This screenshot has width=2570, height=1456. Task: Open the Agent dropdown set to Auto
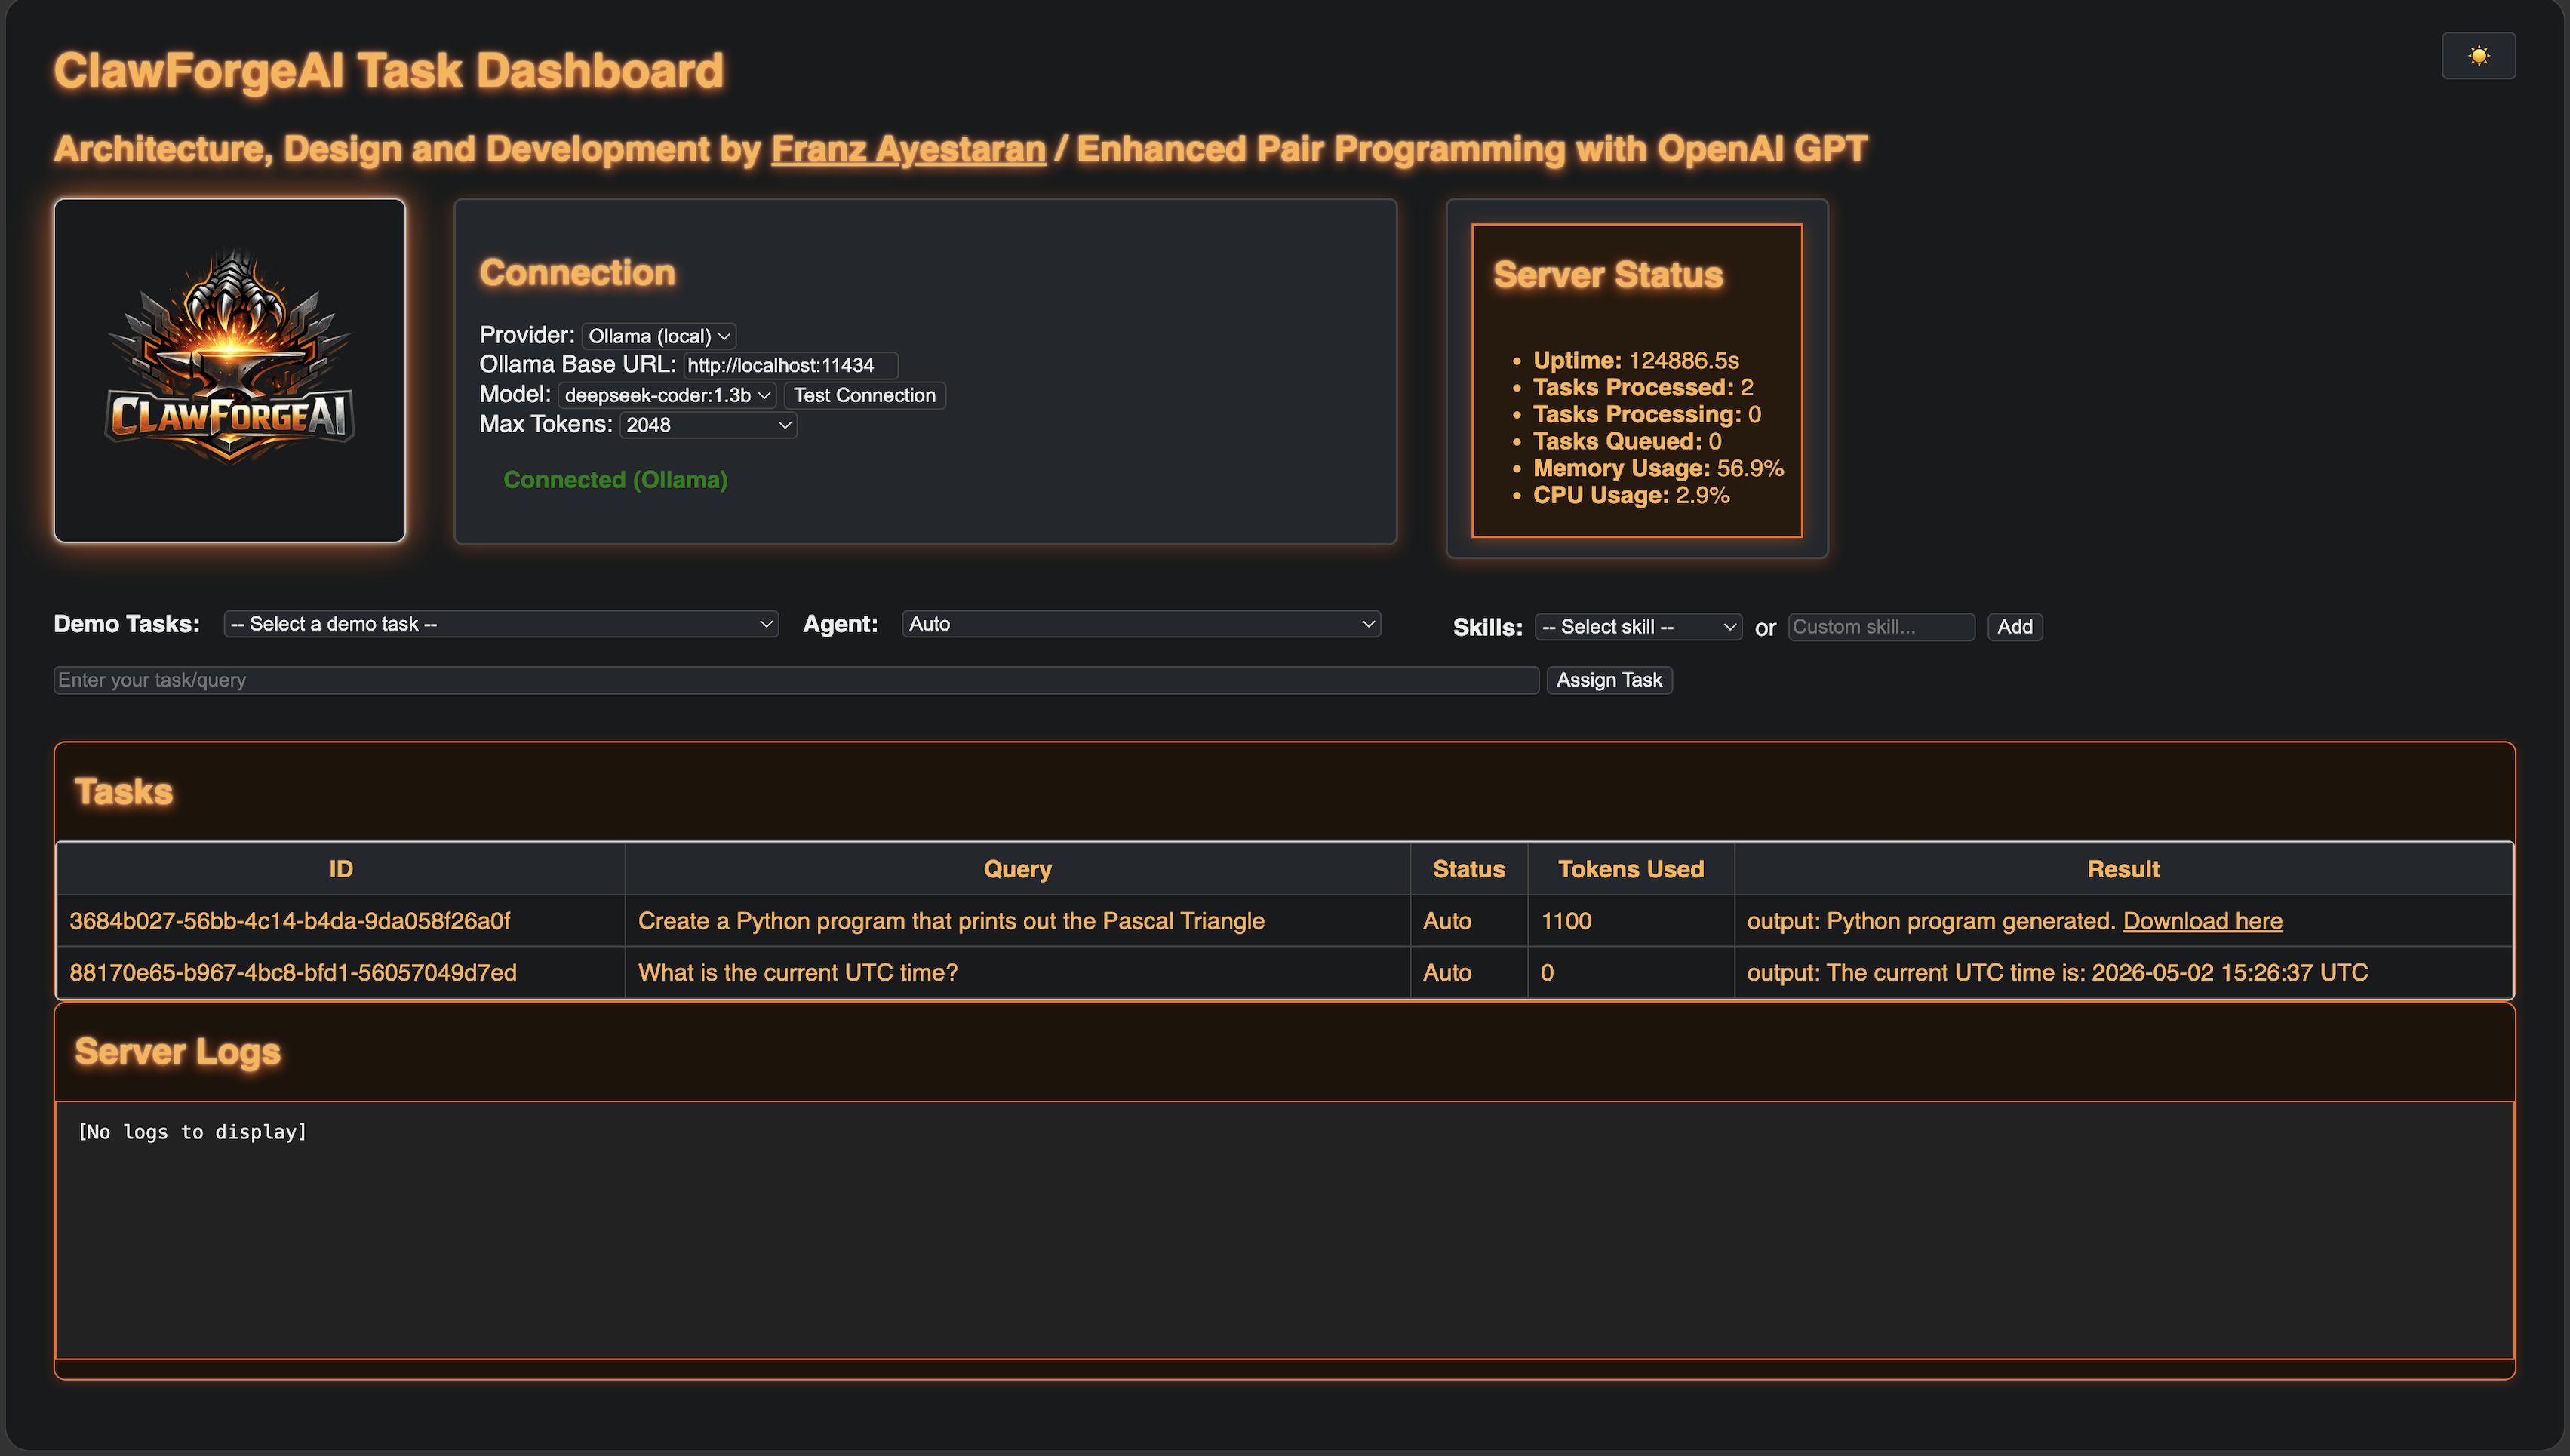click(1141, 624)
